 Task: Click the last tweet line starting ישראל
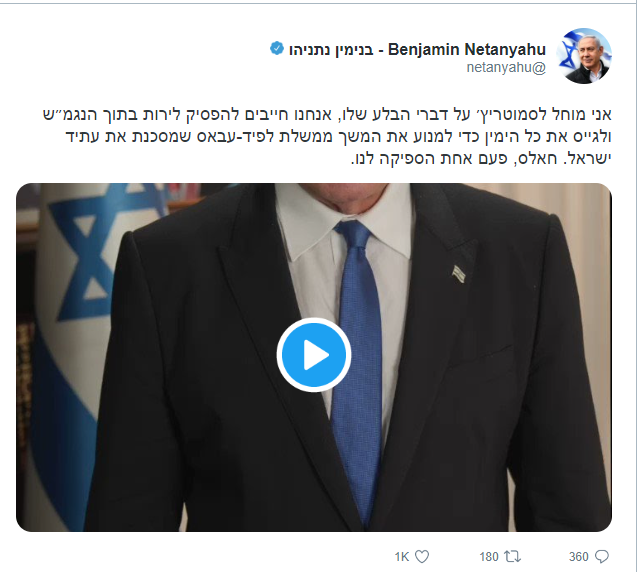[481, 158]
